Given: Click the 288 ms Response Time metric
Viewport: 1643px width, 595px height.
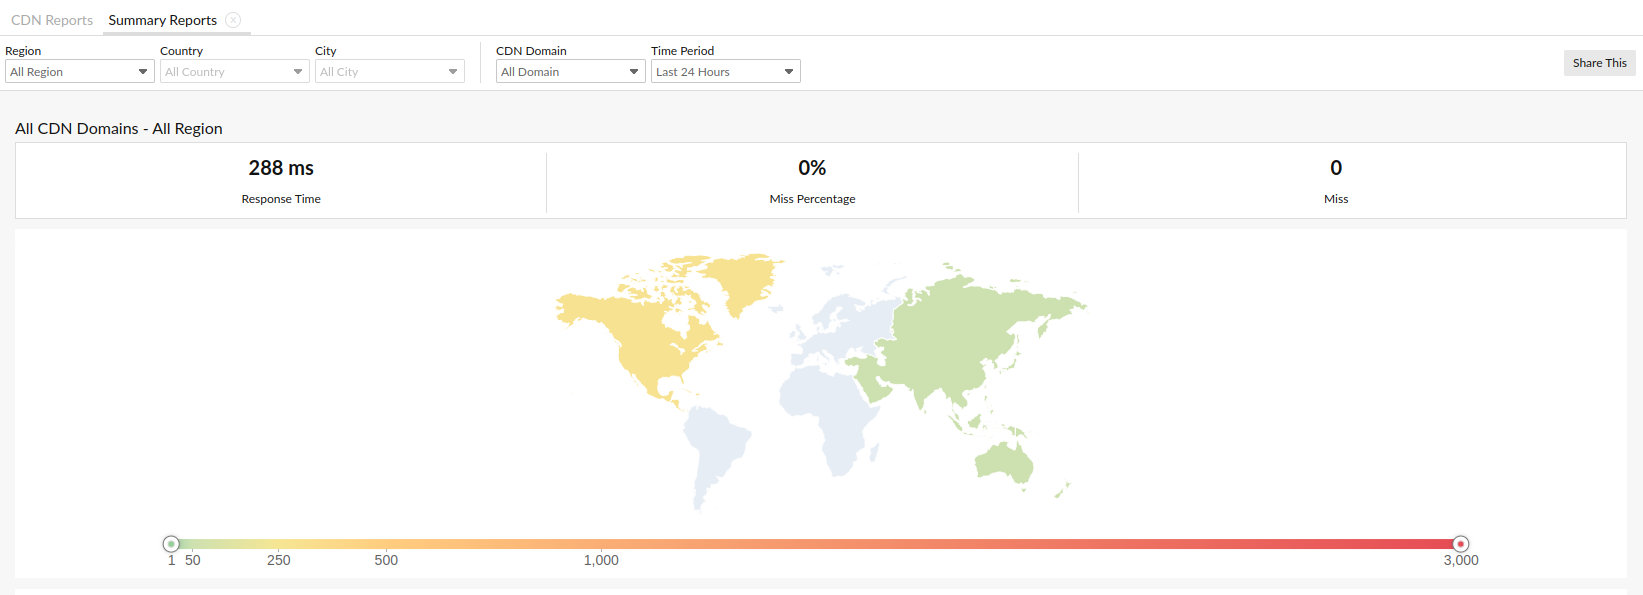Looking at the screenshot, I should (281, 168).
